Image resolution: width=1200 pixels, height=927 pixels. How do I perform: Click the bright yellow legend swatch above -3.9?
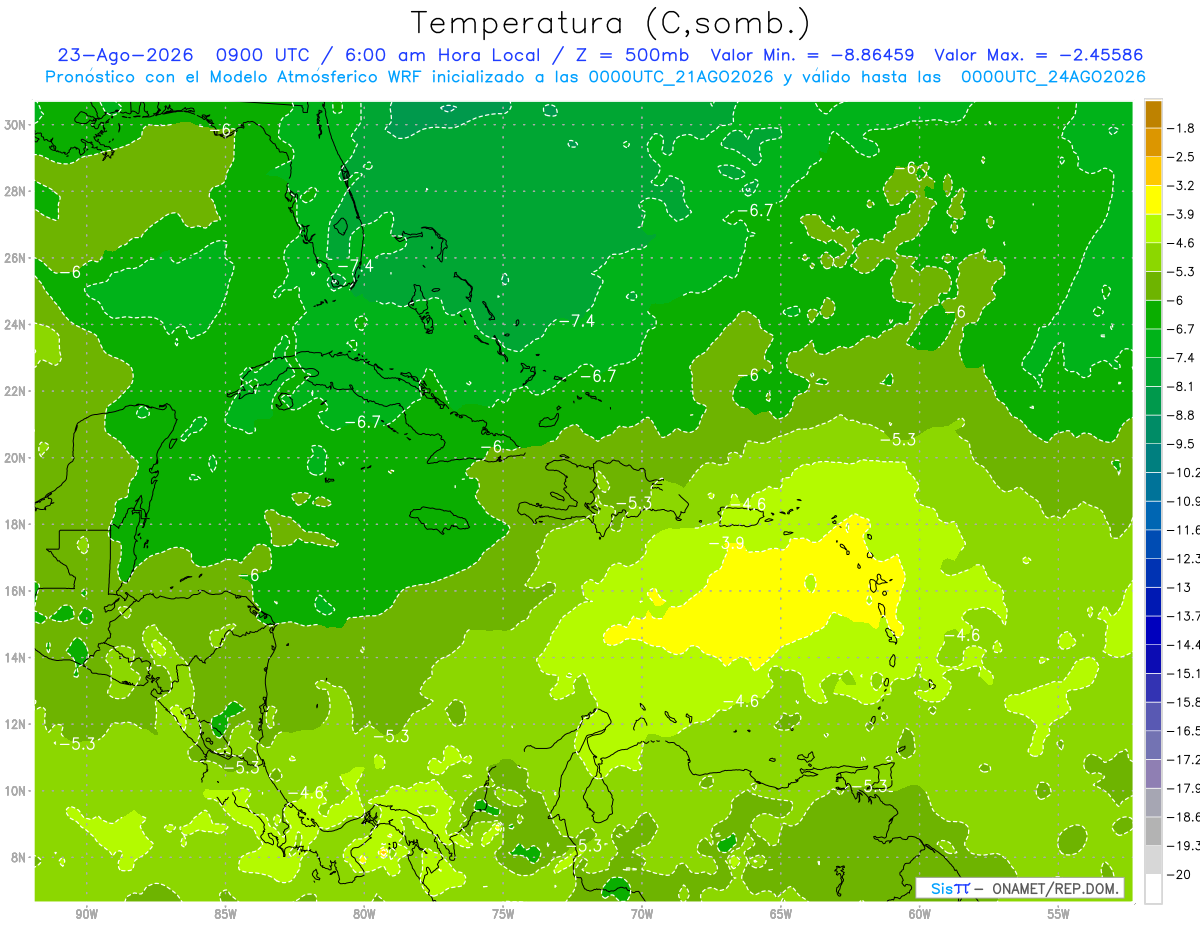coord(1153,199)
